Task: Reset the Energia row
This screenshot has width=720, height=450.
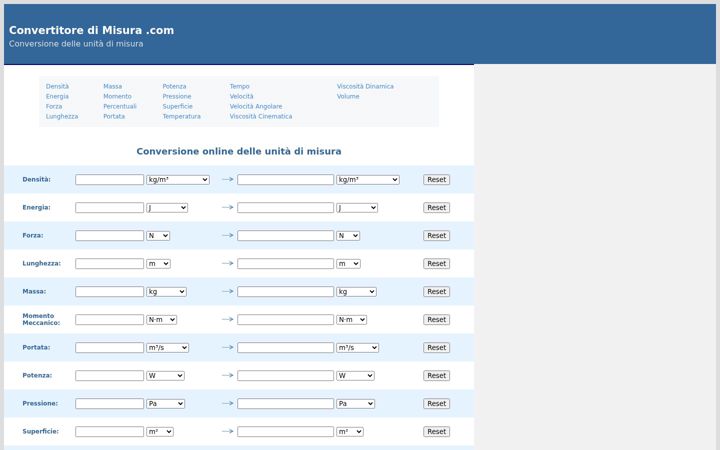Action: [436, 208]
